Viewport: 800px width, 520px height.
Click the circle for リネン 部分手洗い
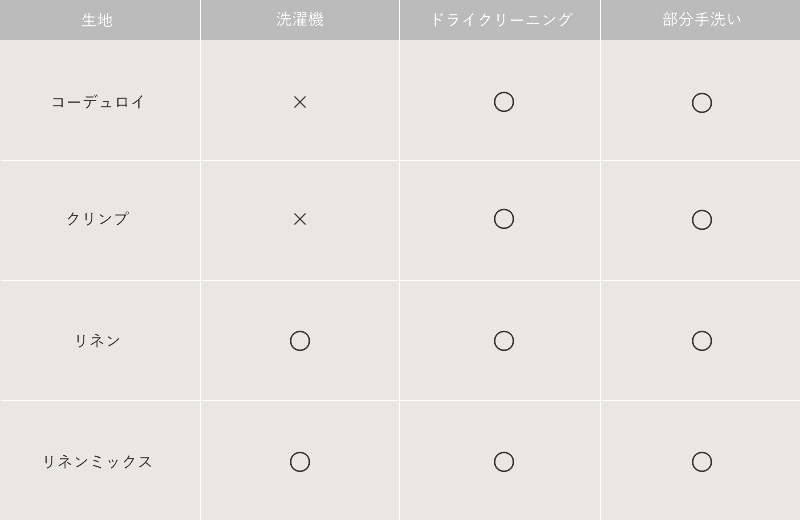click(x=702, y=341)
